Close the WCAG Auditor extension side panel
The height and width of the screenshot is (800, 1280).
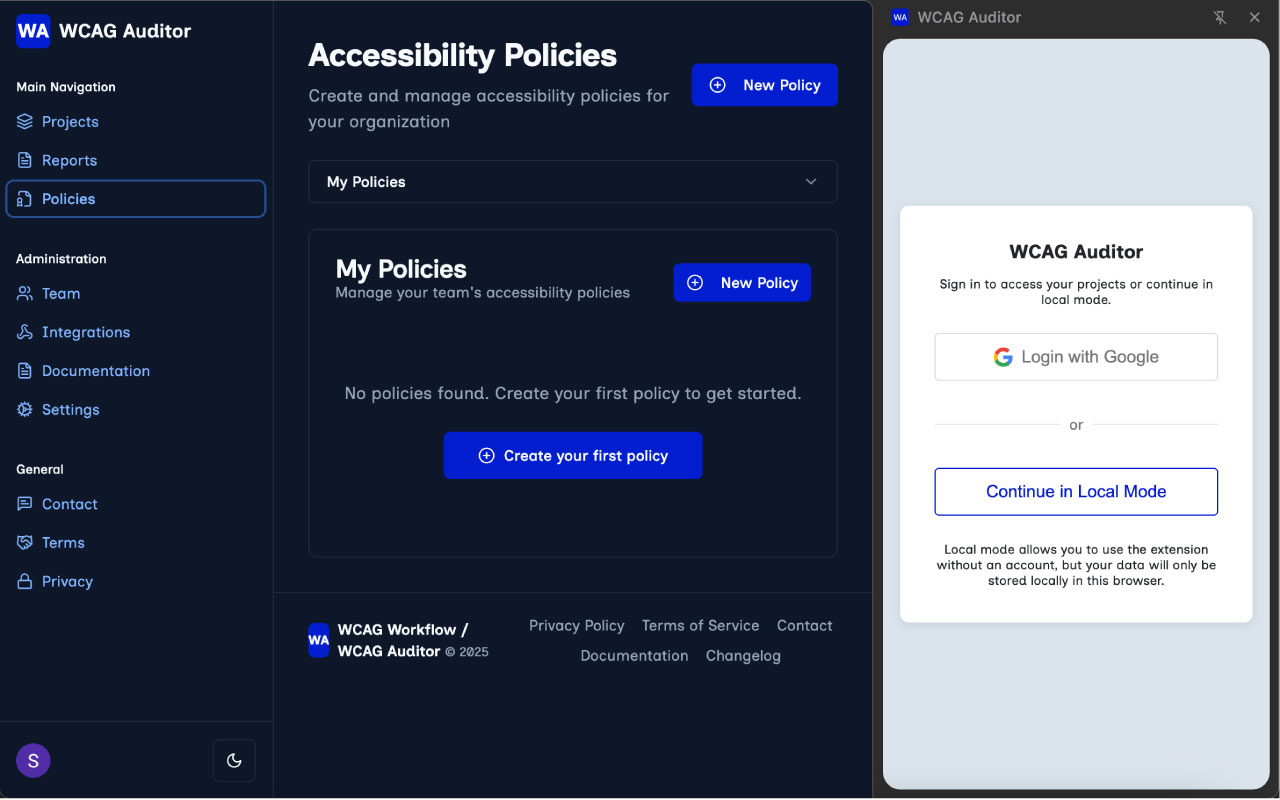click(x=1255, y=17)
